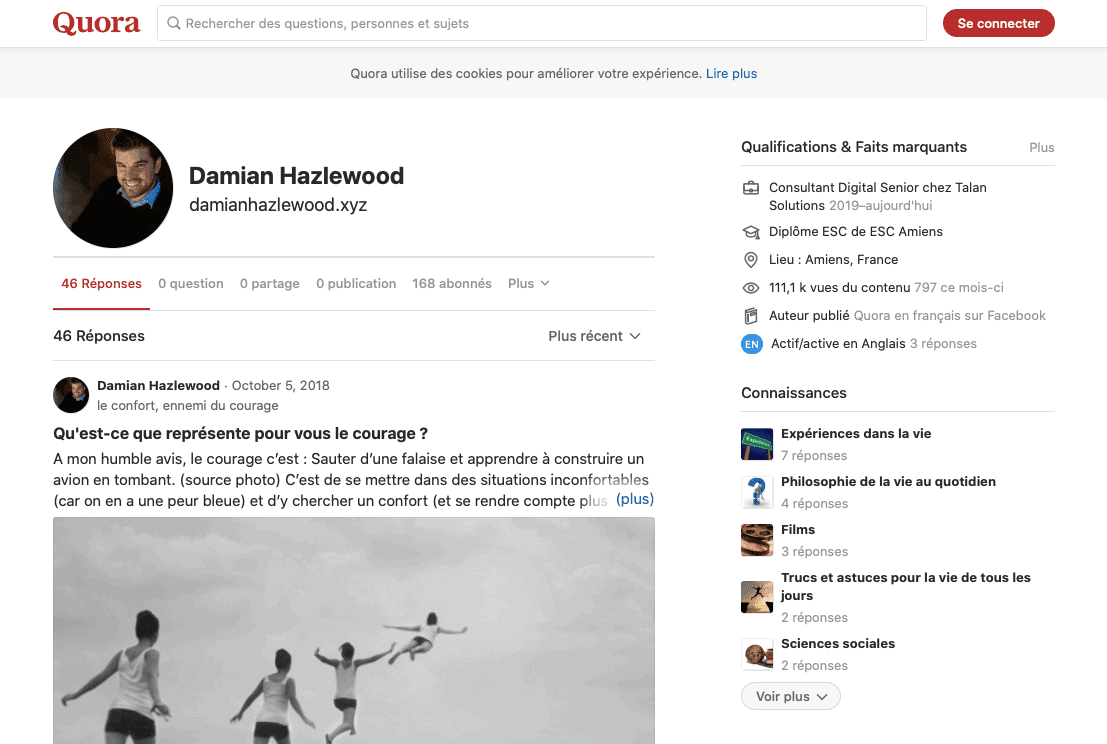The width and height of the screenshot is (1107, 744).
Task: Open the Films topic thumbnail
Action: click(x=757, y=540)
